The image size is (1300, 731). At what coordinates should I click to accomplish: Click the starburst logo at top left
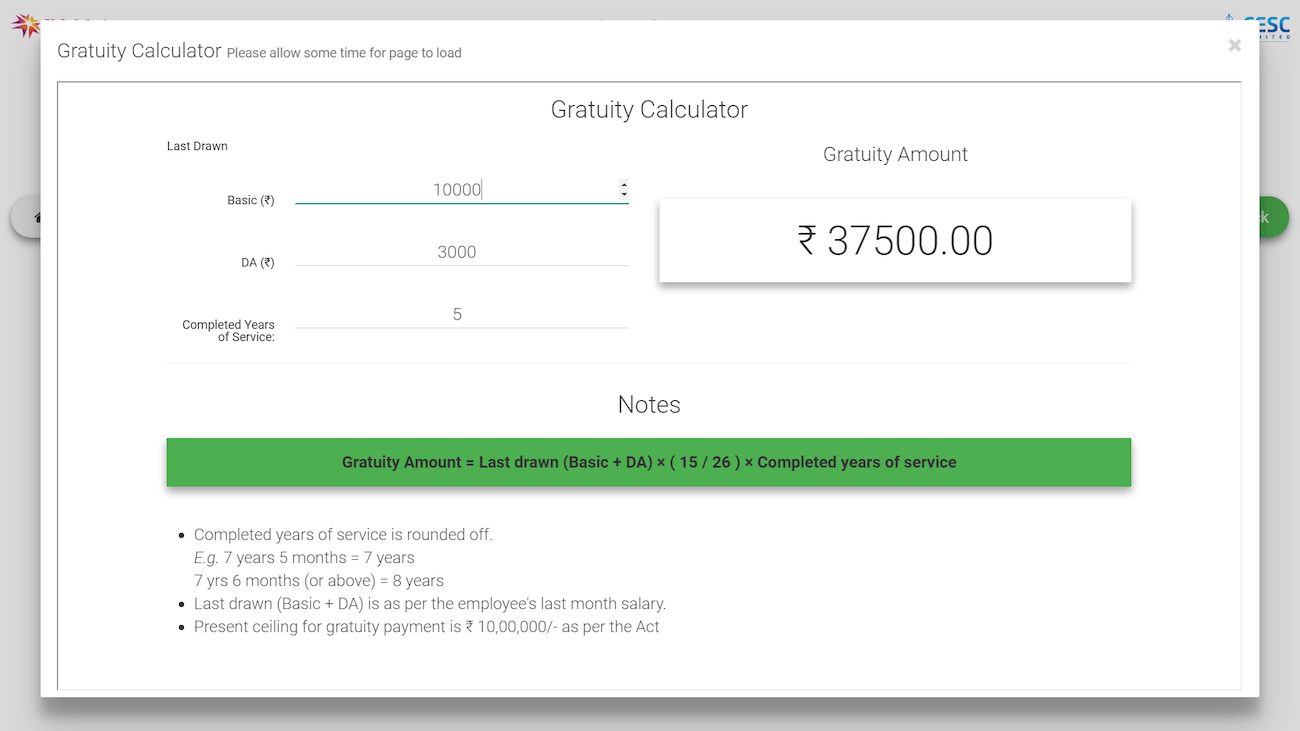click(x=25, y=25)
